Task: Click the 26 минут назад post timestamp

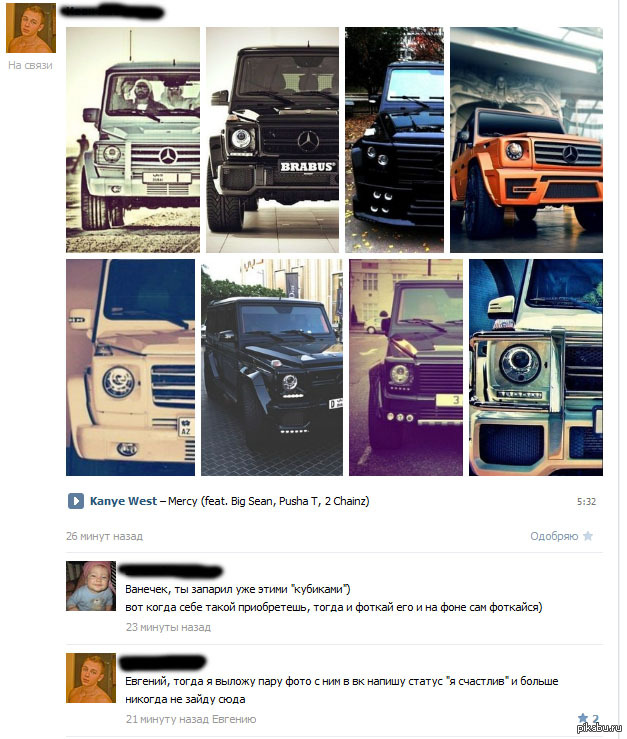Action: [x=104, y=536]
